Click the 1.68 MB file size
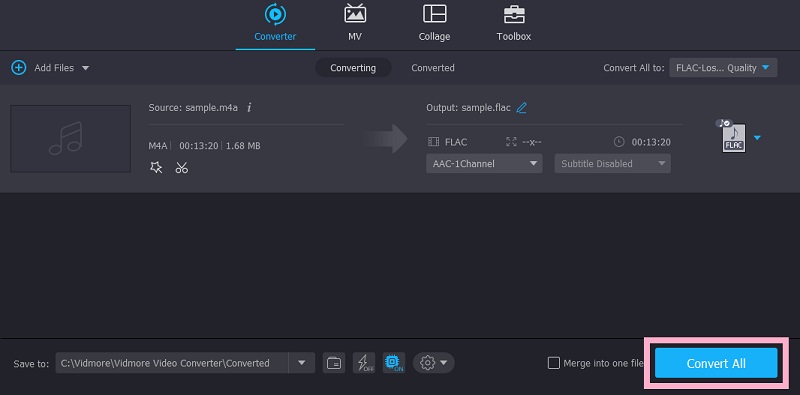Viewport: 800px width, 395px height. click(x=243, y=145)
